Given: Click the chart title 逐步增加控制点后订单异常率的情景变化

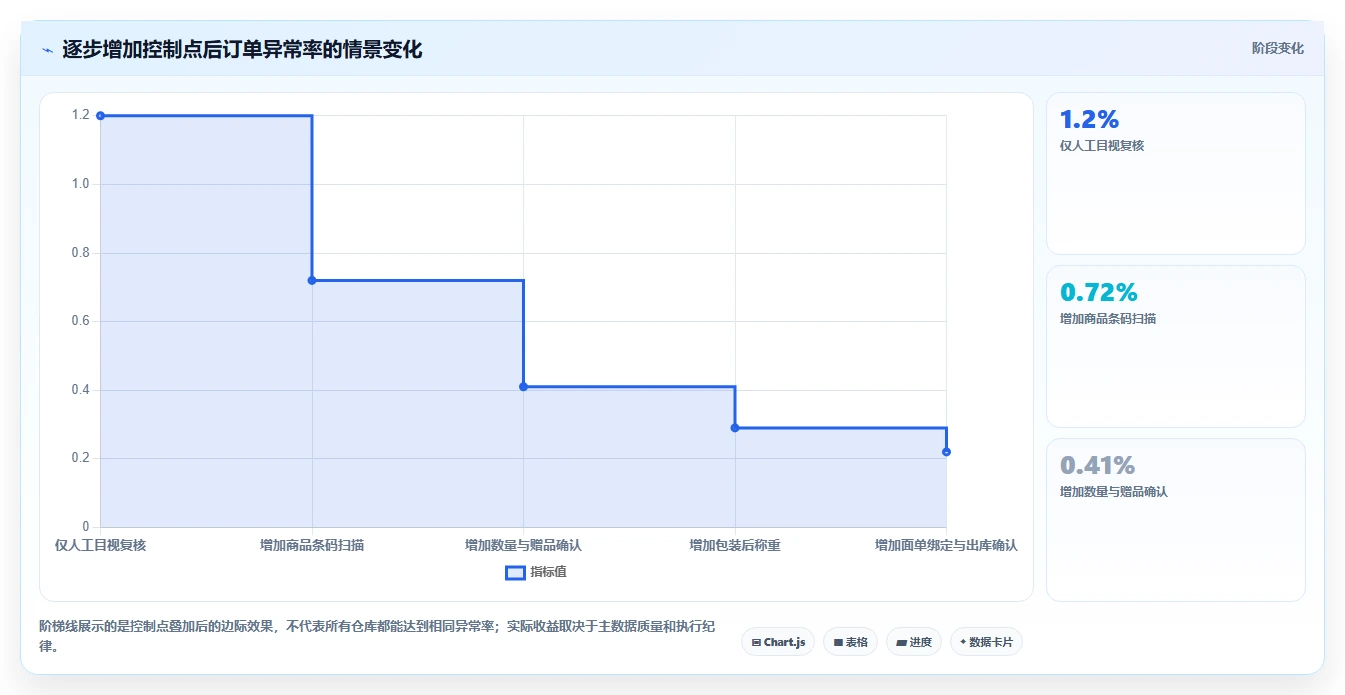Looking at the screenshot, I should pyautogui.click(x=242, y=49).
